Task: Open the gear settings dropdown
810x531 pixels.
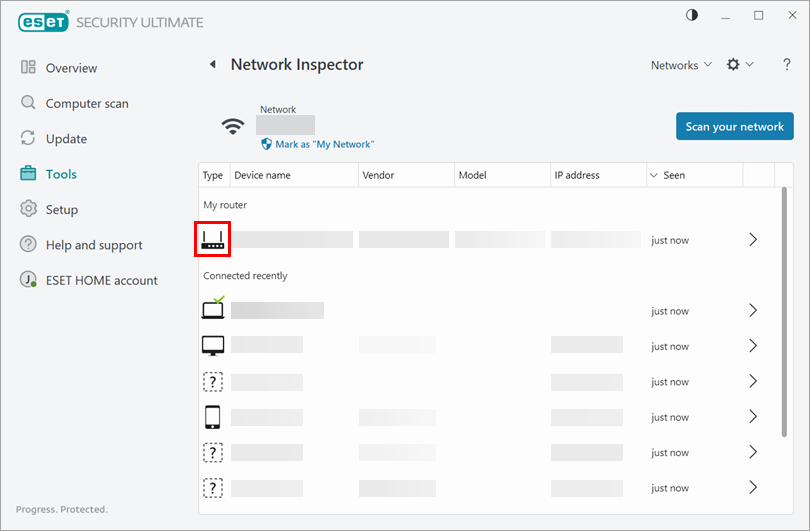Action: coord(739,65)
